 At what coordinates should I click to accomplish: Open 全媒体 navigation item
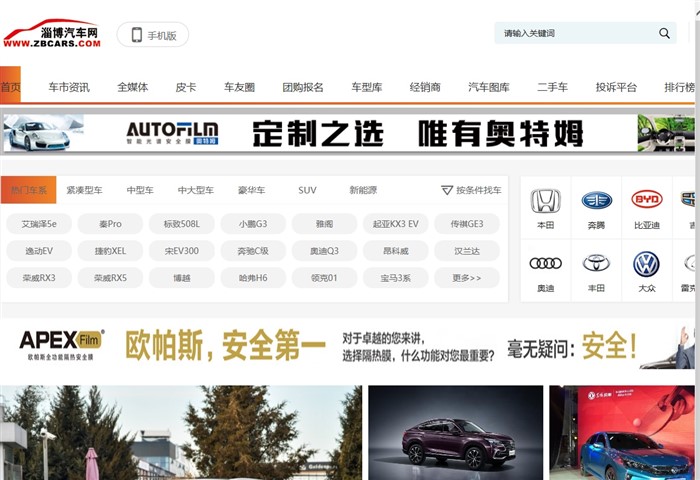point(133,87)
